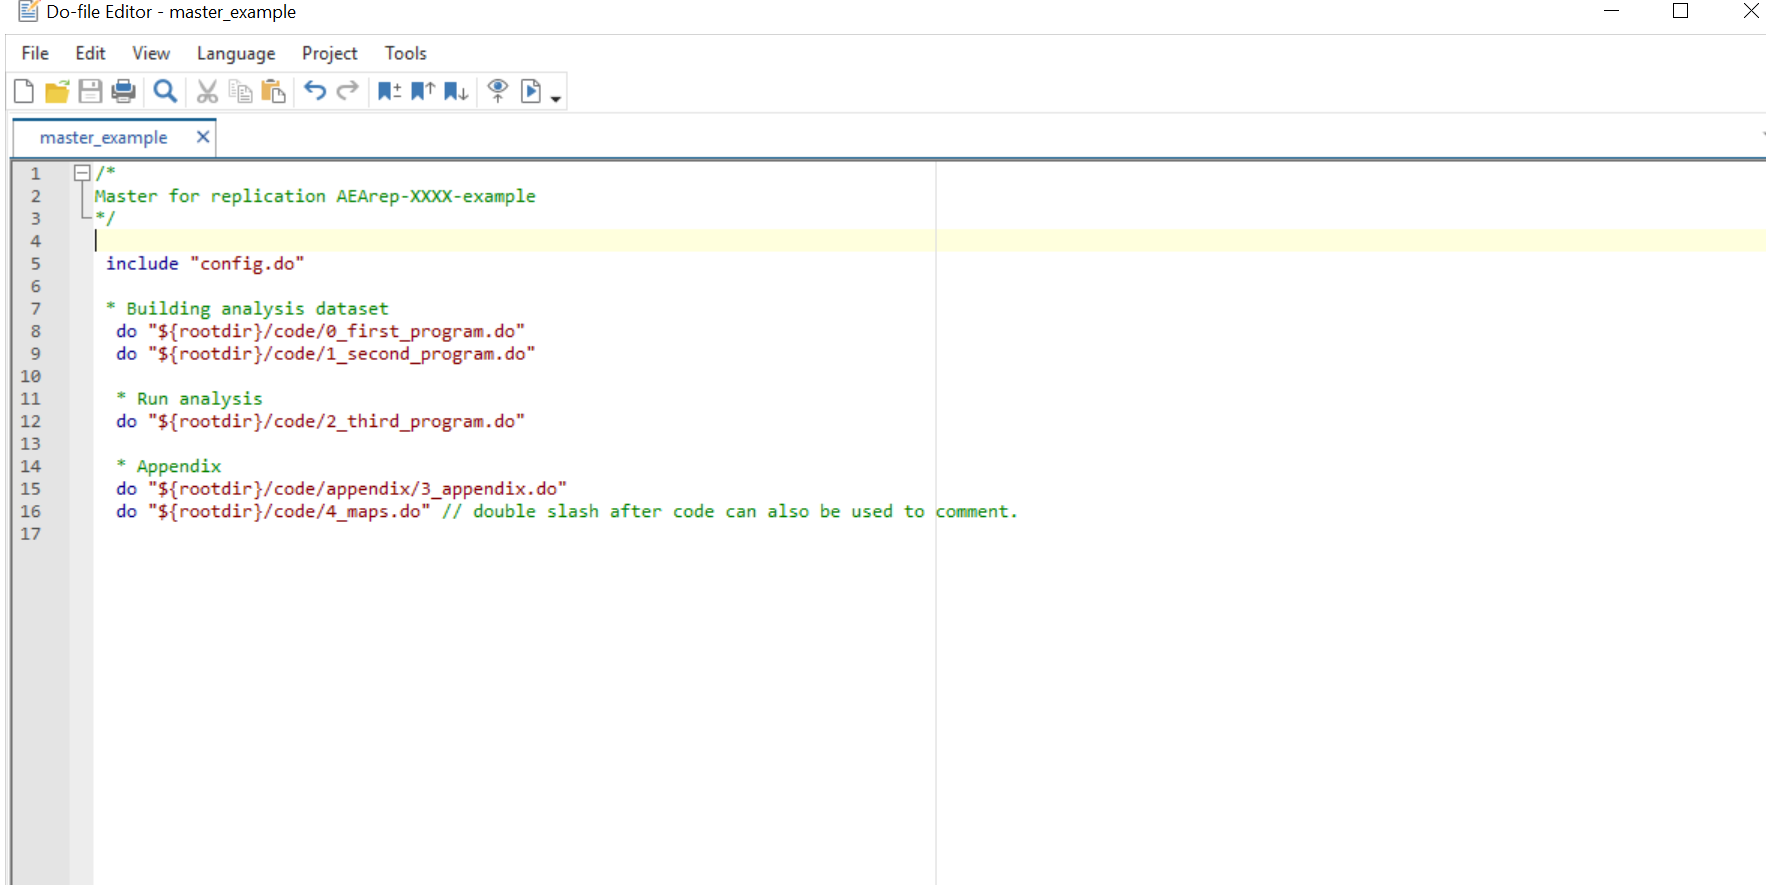Minimize the Do-file Editor window

pyautogui.click(x=1611, y=11)
